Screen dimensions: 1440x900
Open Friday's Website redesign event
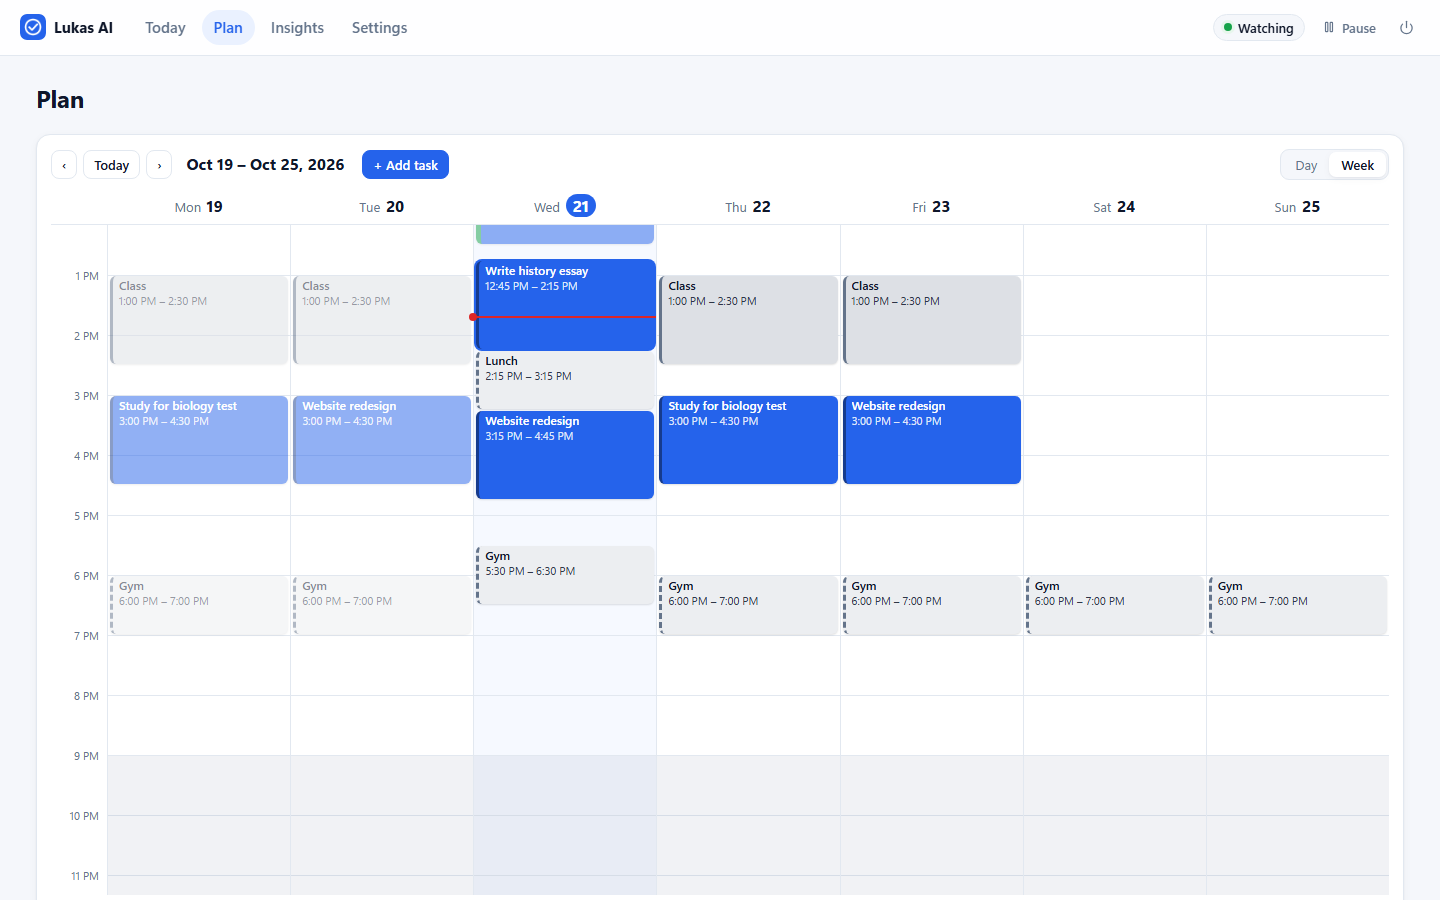932,440
